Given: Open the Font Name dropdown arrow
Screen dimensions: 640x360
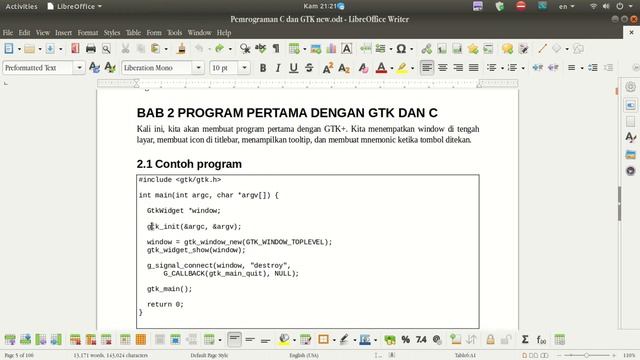Looking at the screenshot, I should 198,68.
